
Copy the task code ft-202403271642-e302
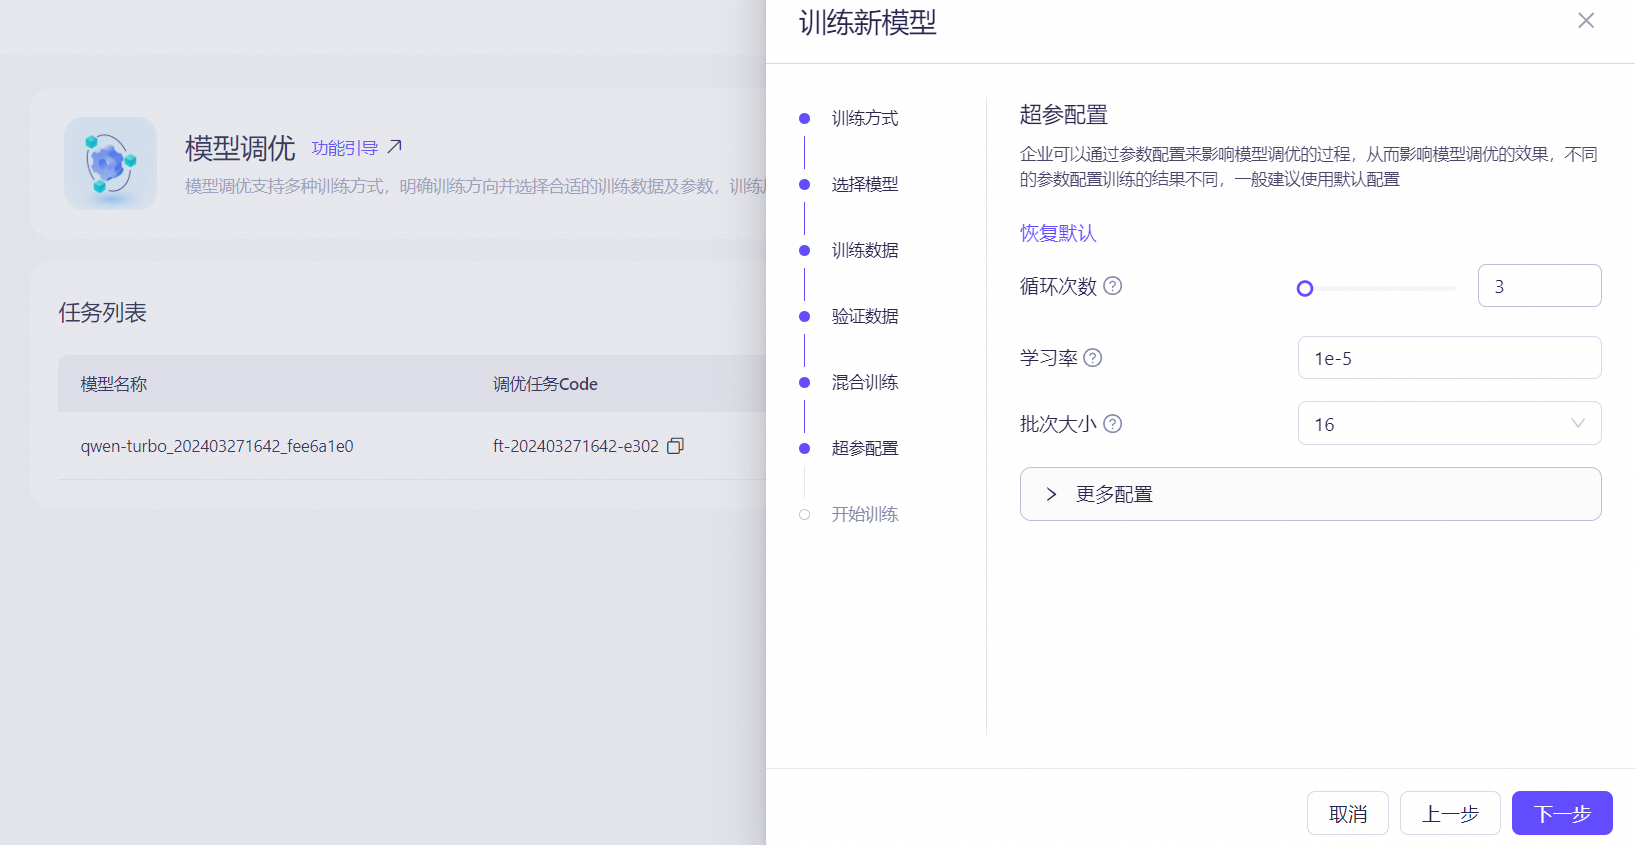(675, 446)
